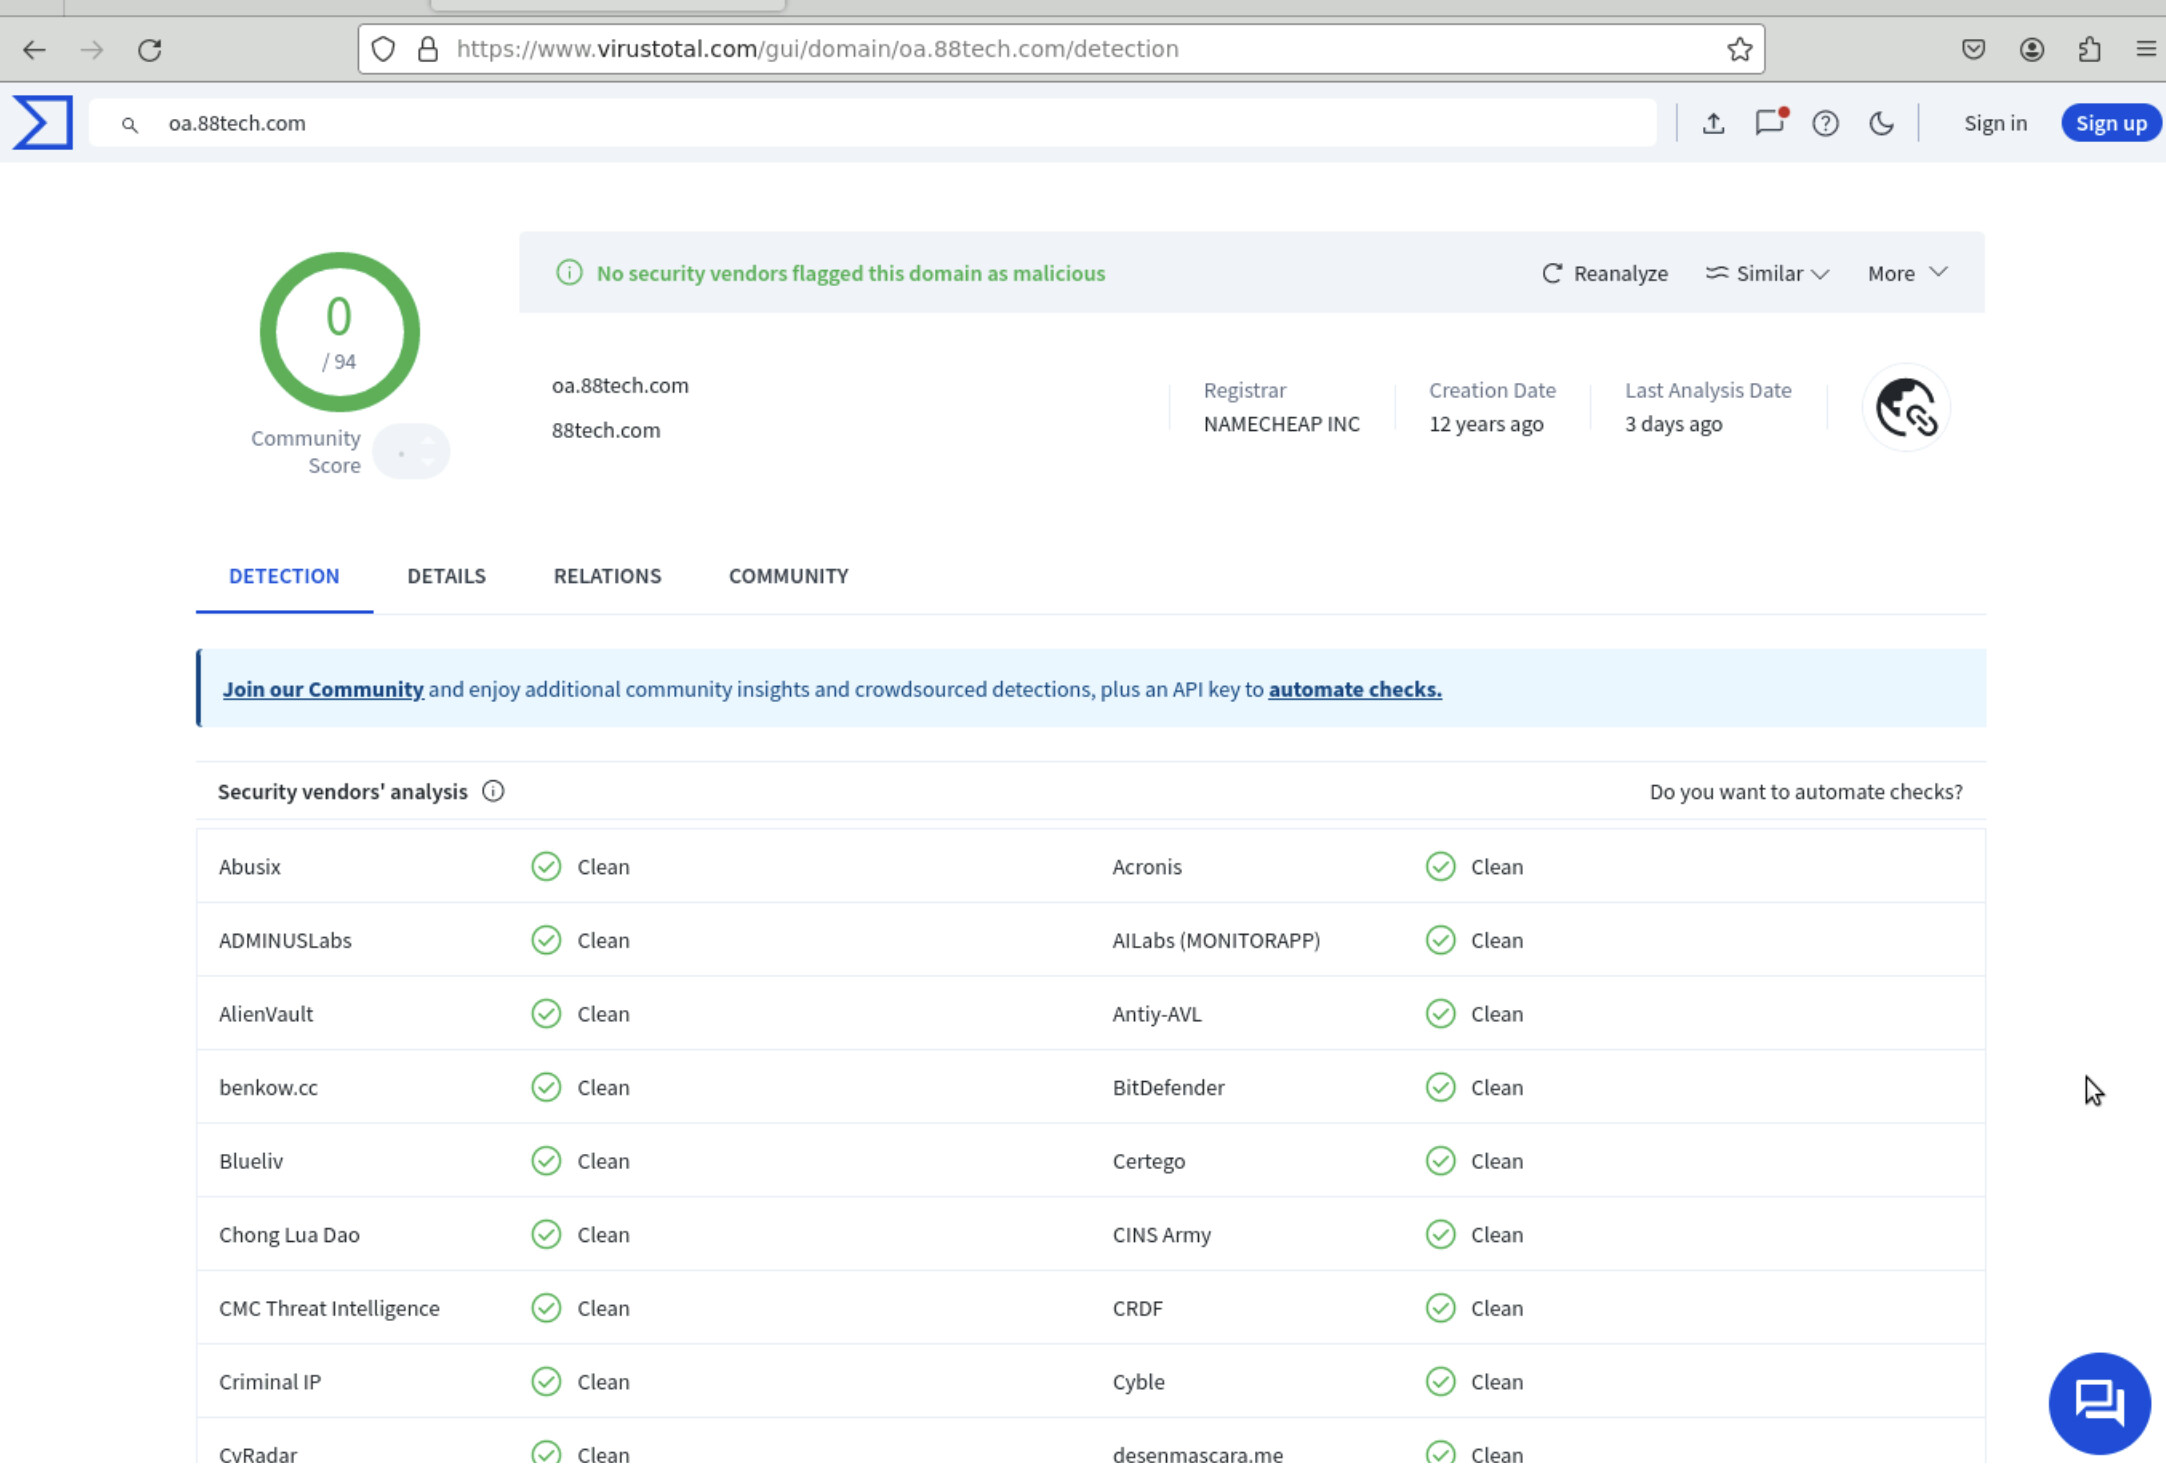Click the oa.88tech.com search field

[x=870, y=123]
